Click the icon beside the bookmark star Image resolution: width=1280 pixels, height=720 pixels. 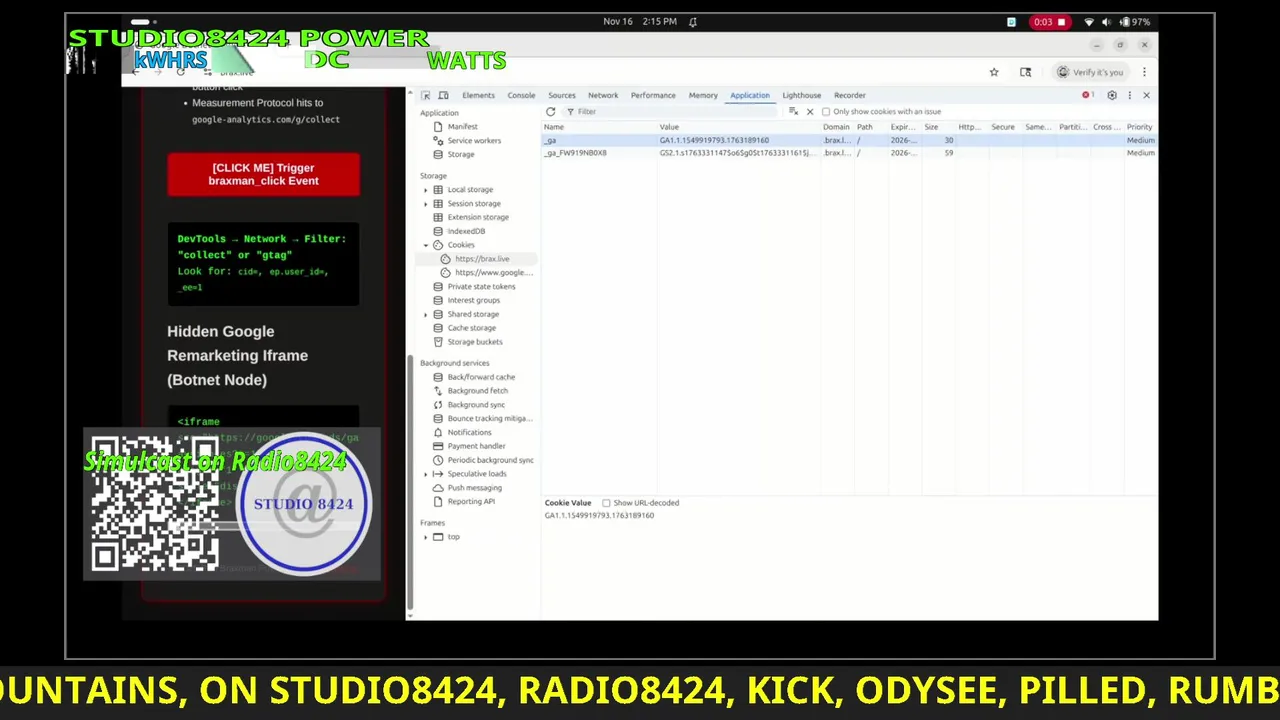tap(1025, 72)
